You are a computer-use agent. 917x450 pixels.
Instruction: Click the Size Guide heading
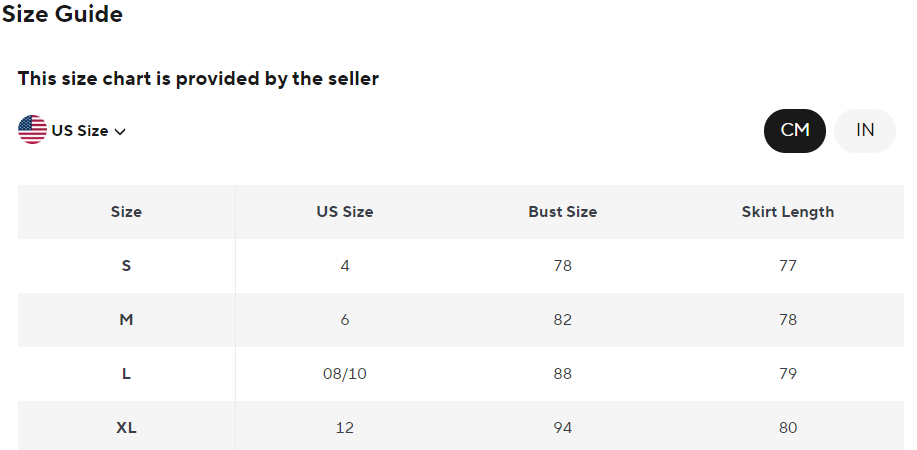pyautogui.click(x=62, y=15)
